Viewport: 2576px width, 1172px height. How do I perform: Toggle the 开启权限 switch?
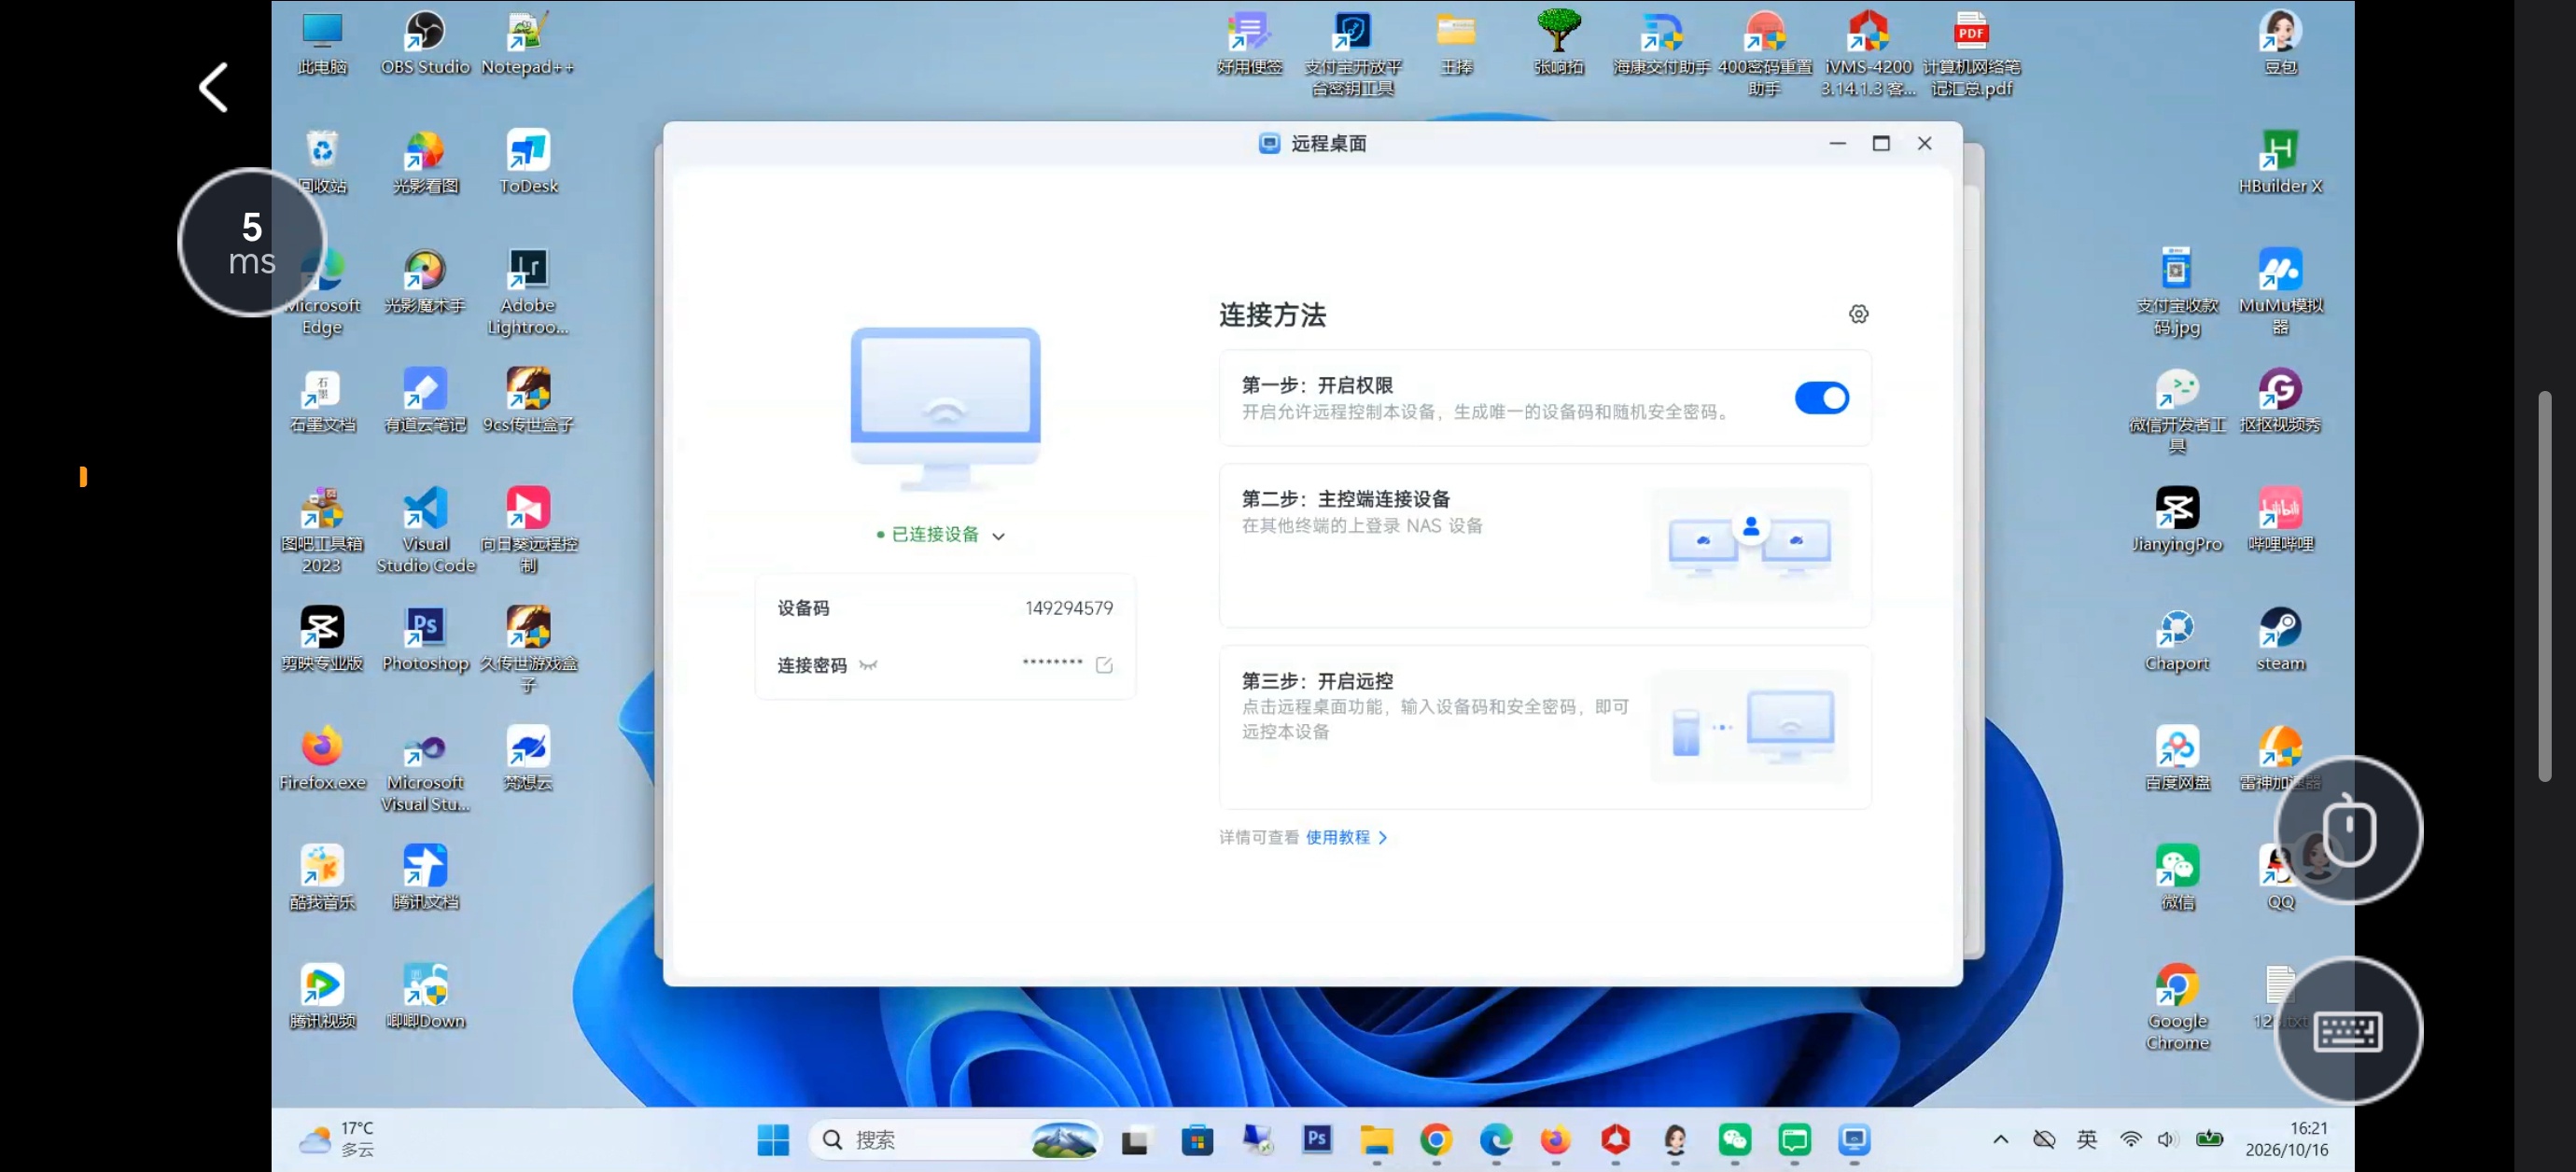pos(1821,398)
